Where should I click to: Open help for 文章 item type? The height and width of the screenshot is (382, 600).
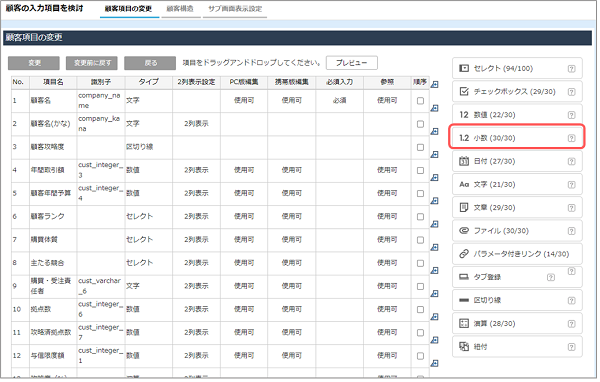tap(571, 208)
